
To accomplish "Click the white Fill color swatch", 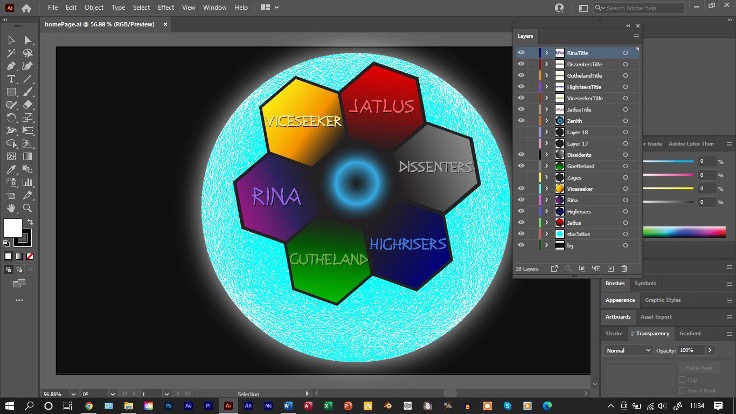I will coord(12,227).
